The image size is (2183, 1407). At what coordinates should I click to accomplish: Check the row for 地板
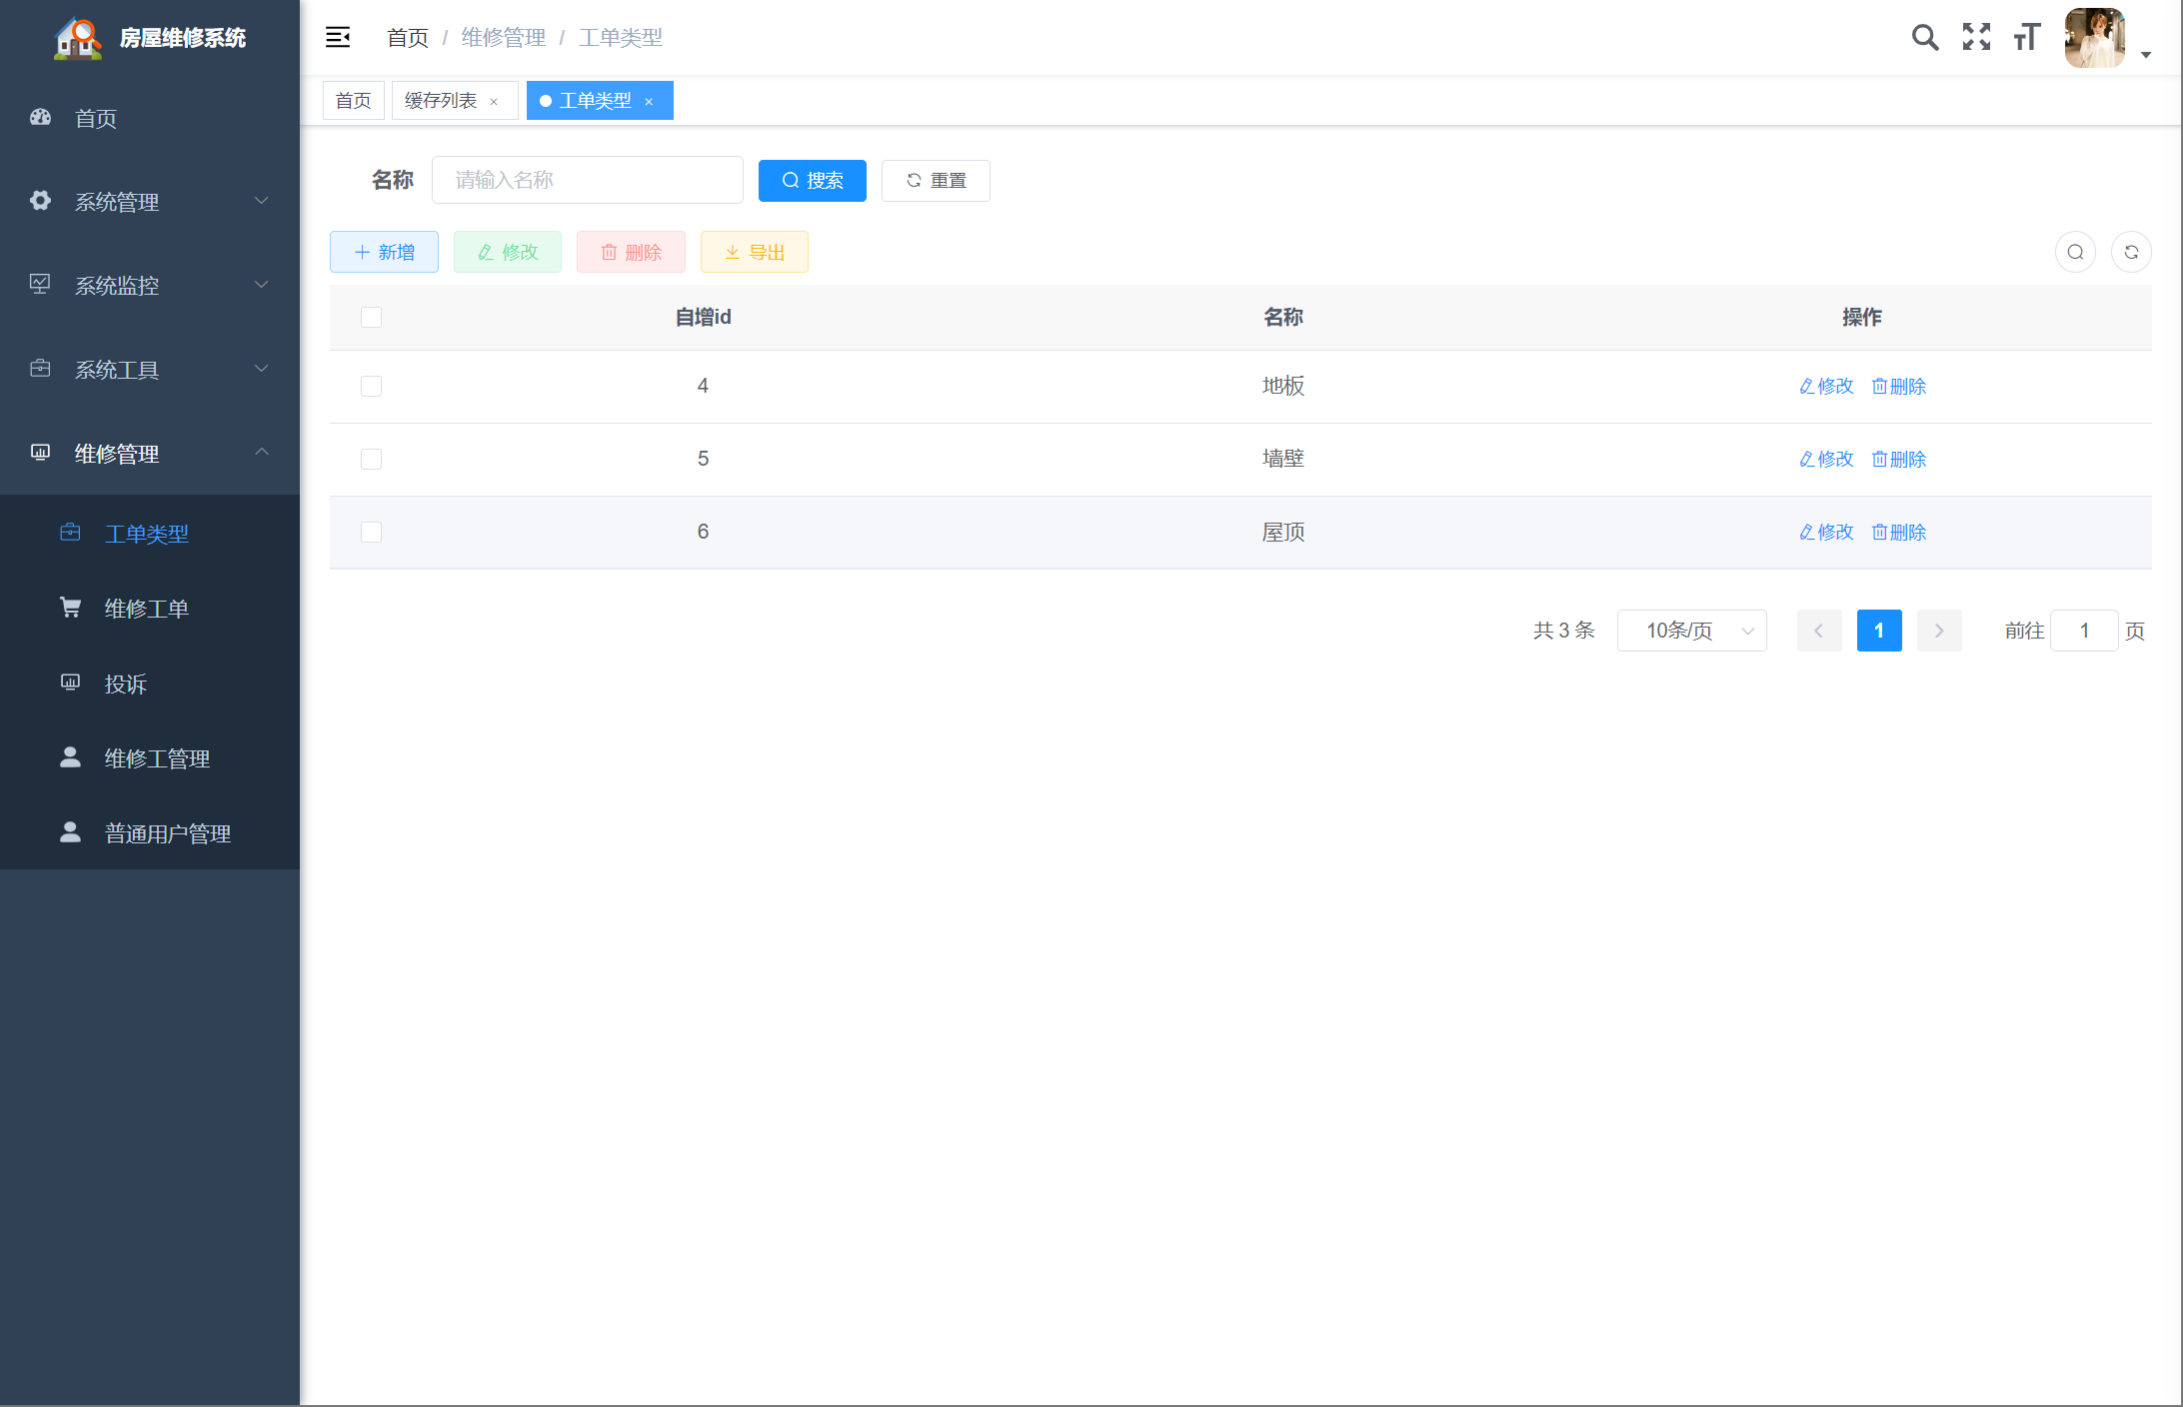click(371, 386)
